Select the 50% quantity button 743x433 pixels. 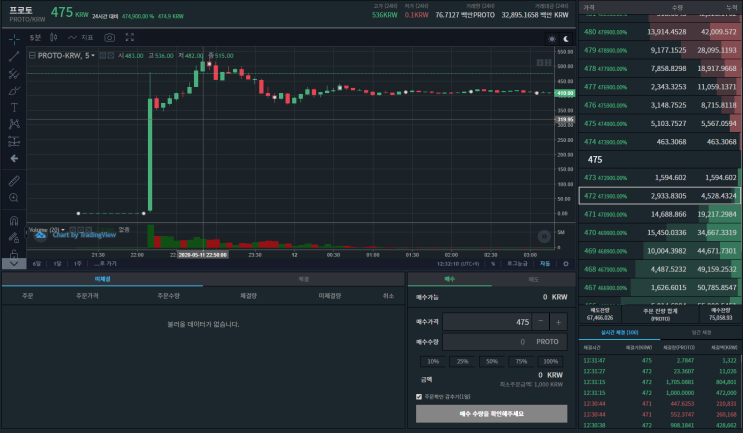(492, 361)
